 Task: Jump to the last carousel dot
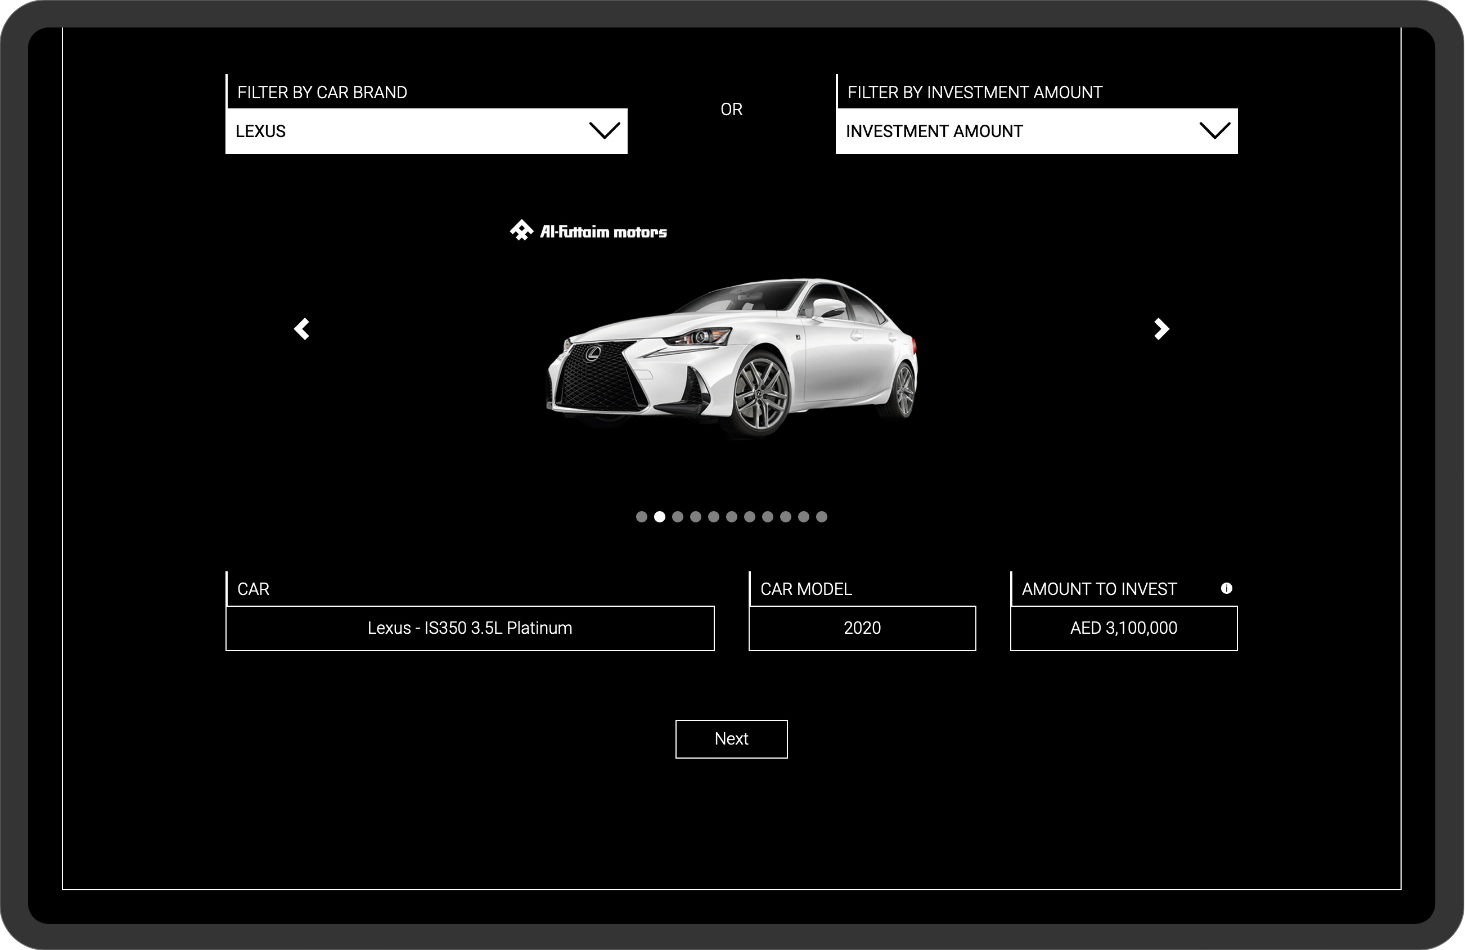822,517
